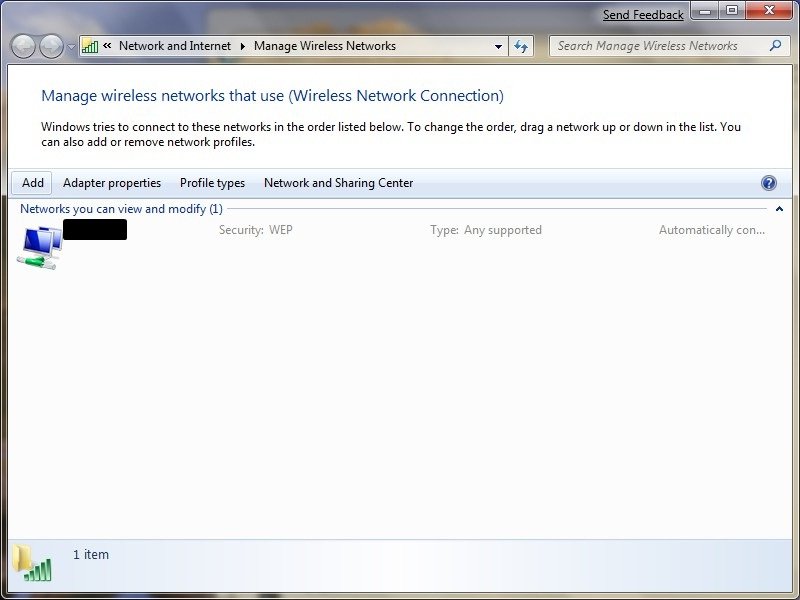Show hidden breadcrumbs via double chevron
This screenshot has width=800, height=600.
click(107, 46)
